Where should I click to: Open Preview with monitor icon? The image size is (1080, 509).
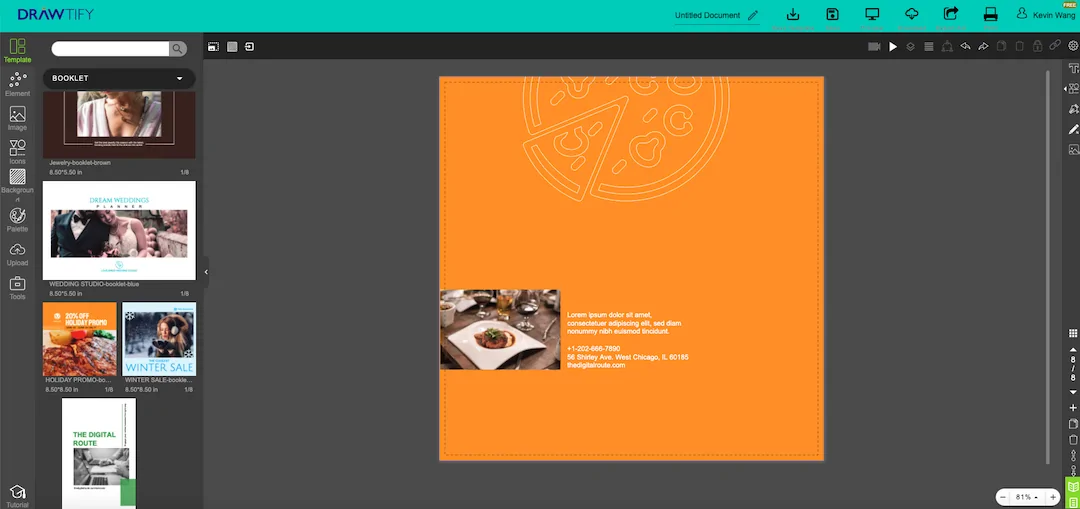click(873, 14)
